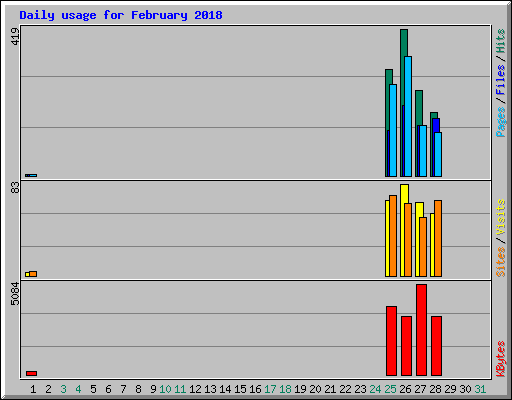The height and width of the screenshot is (400, 512).
Task: Click green day 25 on the x-axis
Action: 390,389
